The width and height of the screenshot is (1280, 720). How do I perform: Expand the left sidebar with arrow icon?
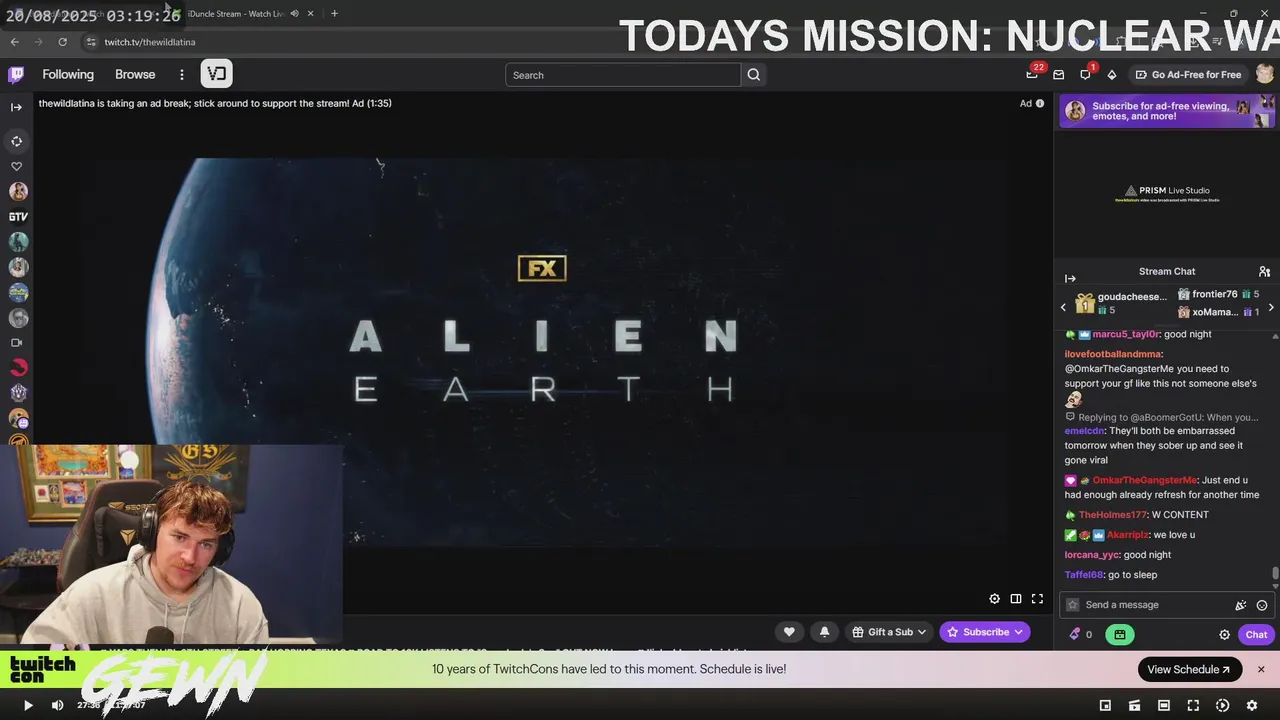coord(16,107)
